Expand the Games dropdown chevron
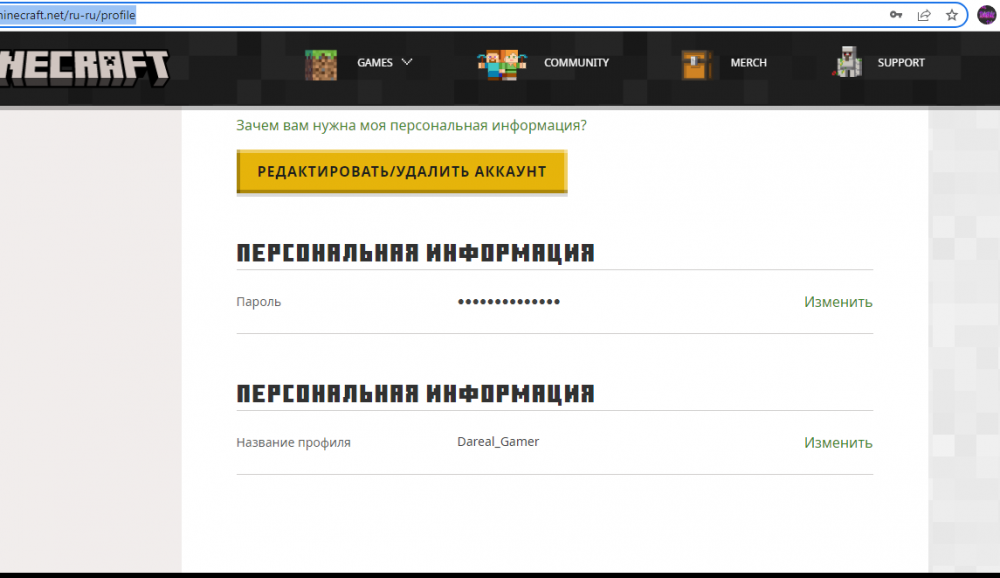The image size is (1000, 578). pyautogui.click(x=407, y=63)
